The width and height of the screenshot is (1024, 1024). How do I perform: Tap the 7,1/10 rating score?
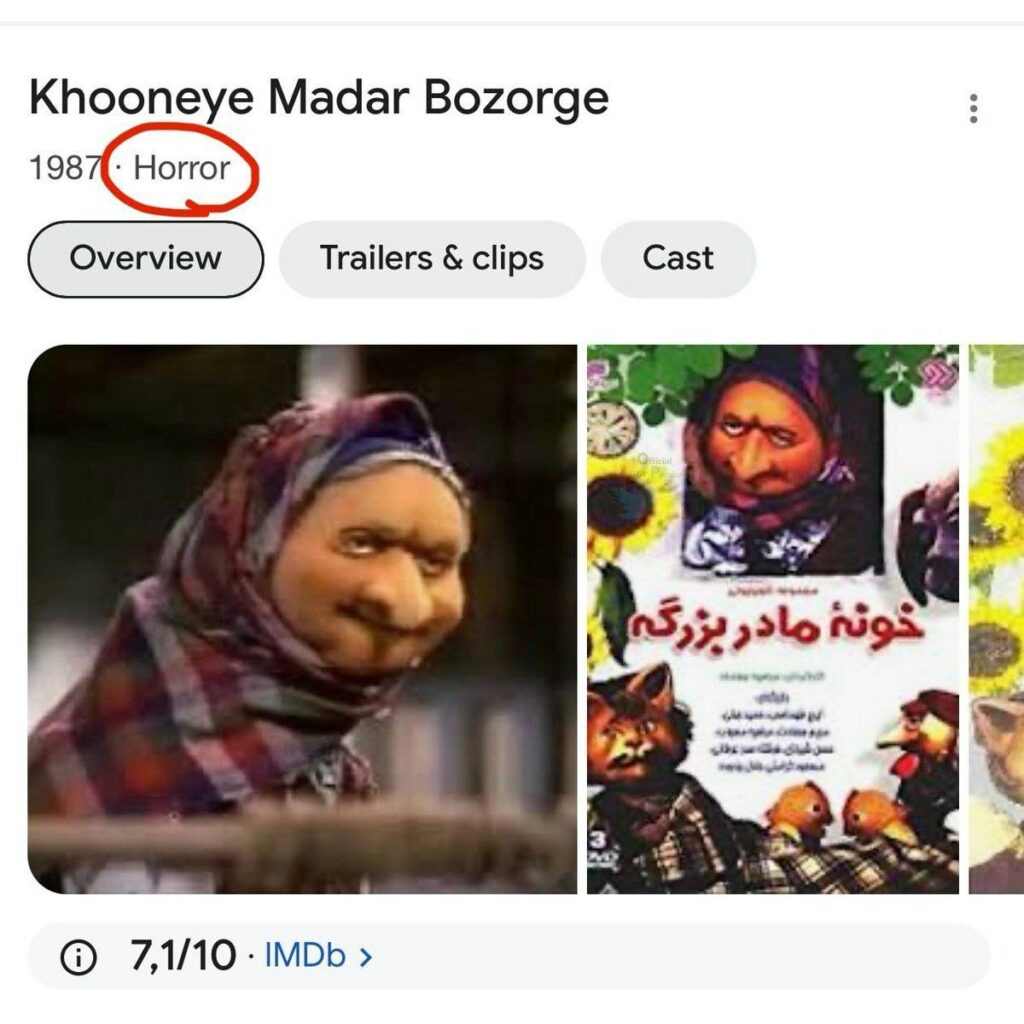183,956
